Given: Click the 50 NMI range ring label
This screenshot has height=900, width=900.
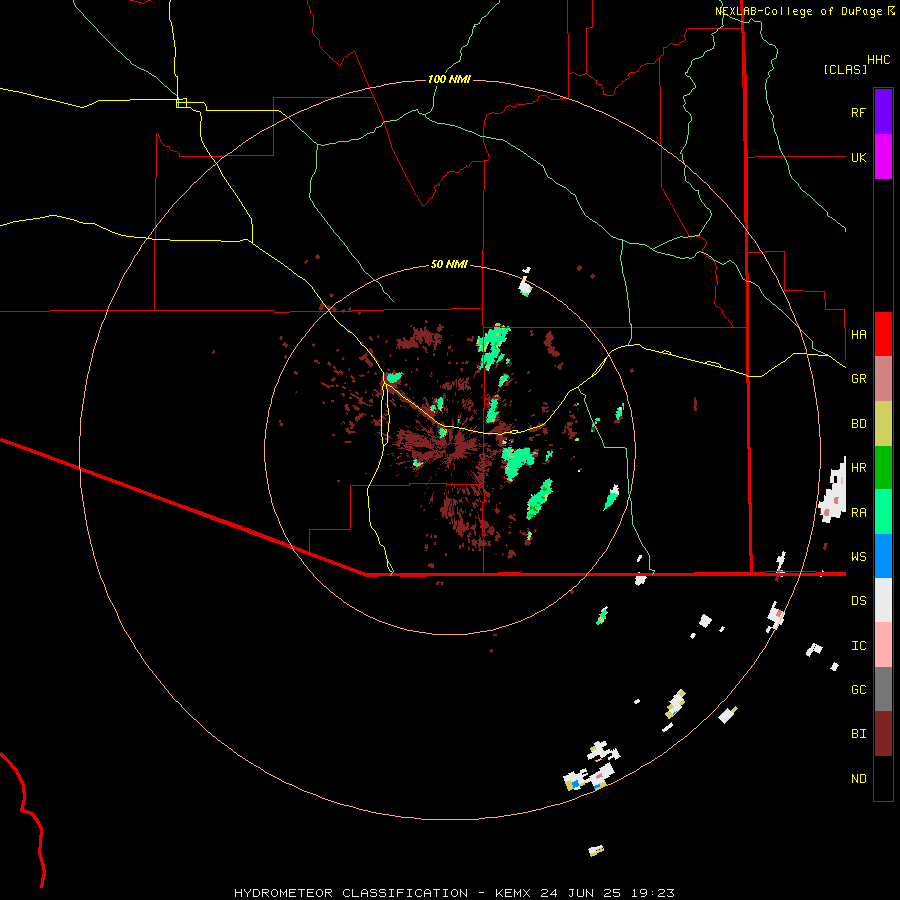Looking at the screenshot, I should [x=449, y=264].
